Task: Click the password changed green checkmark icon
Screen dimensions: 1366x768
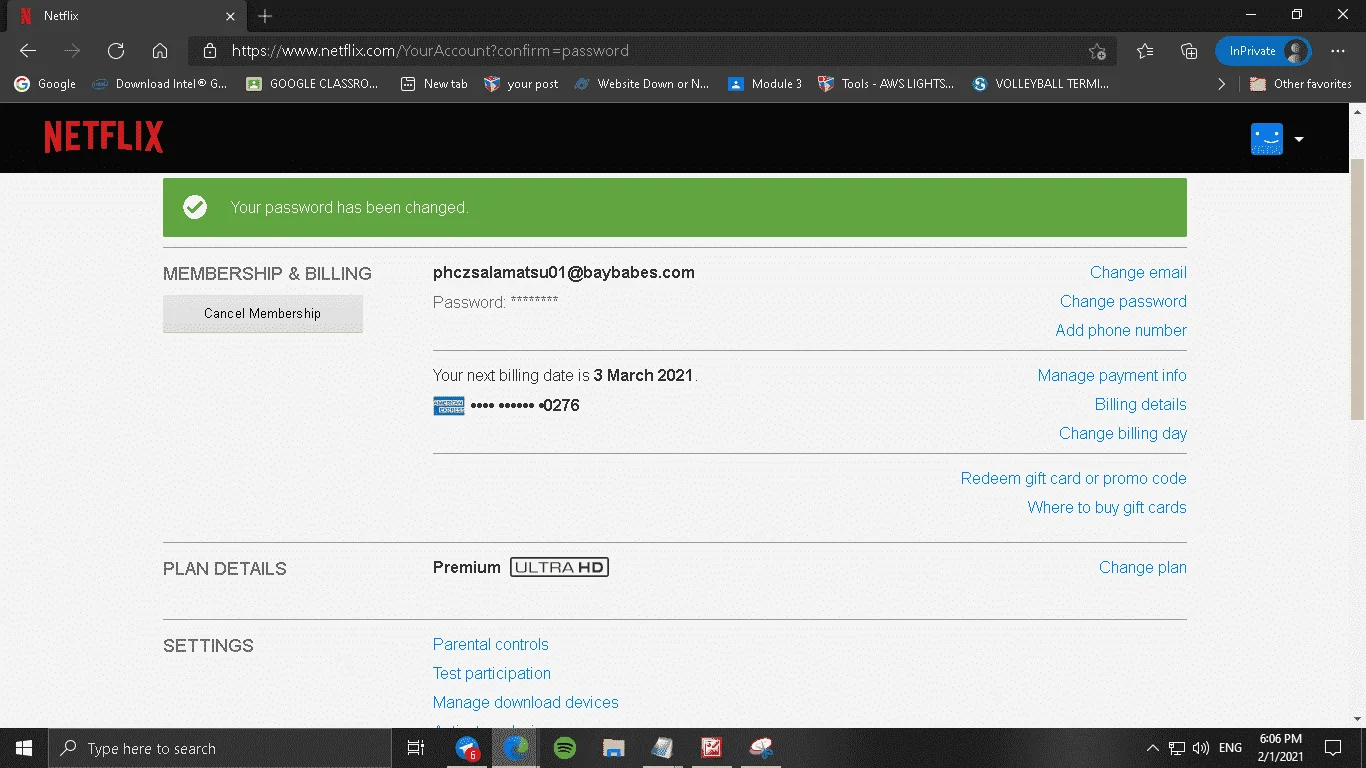Action: (x=195, y=207)
